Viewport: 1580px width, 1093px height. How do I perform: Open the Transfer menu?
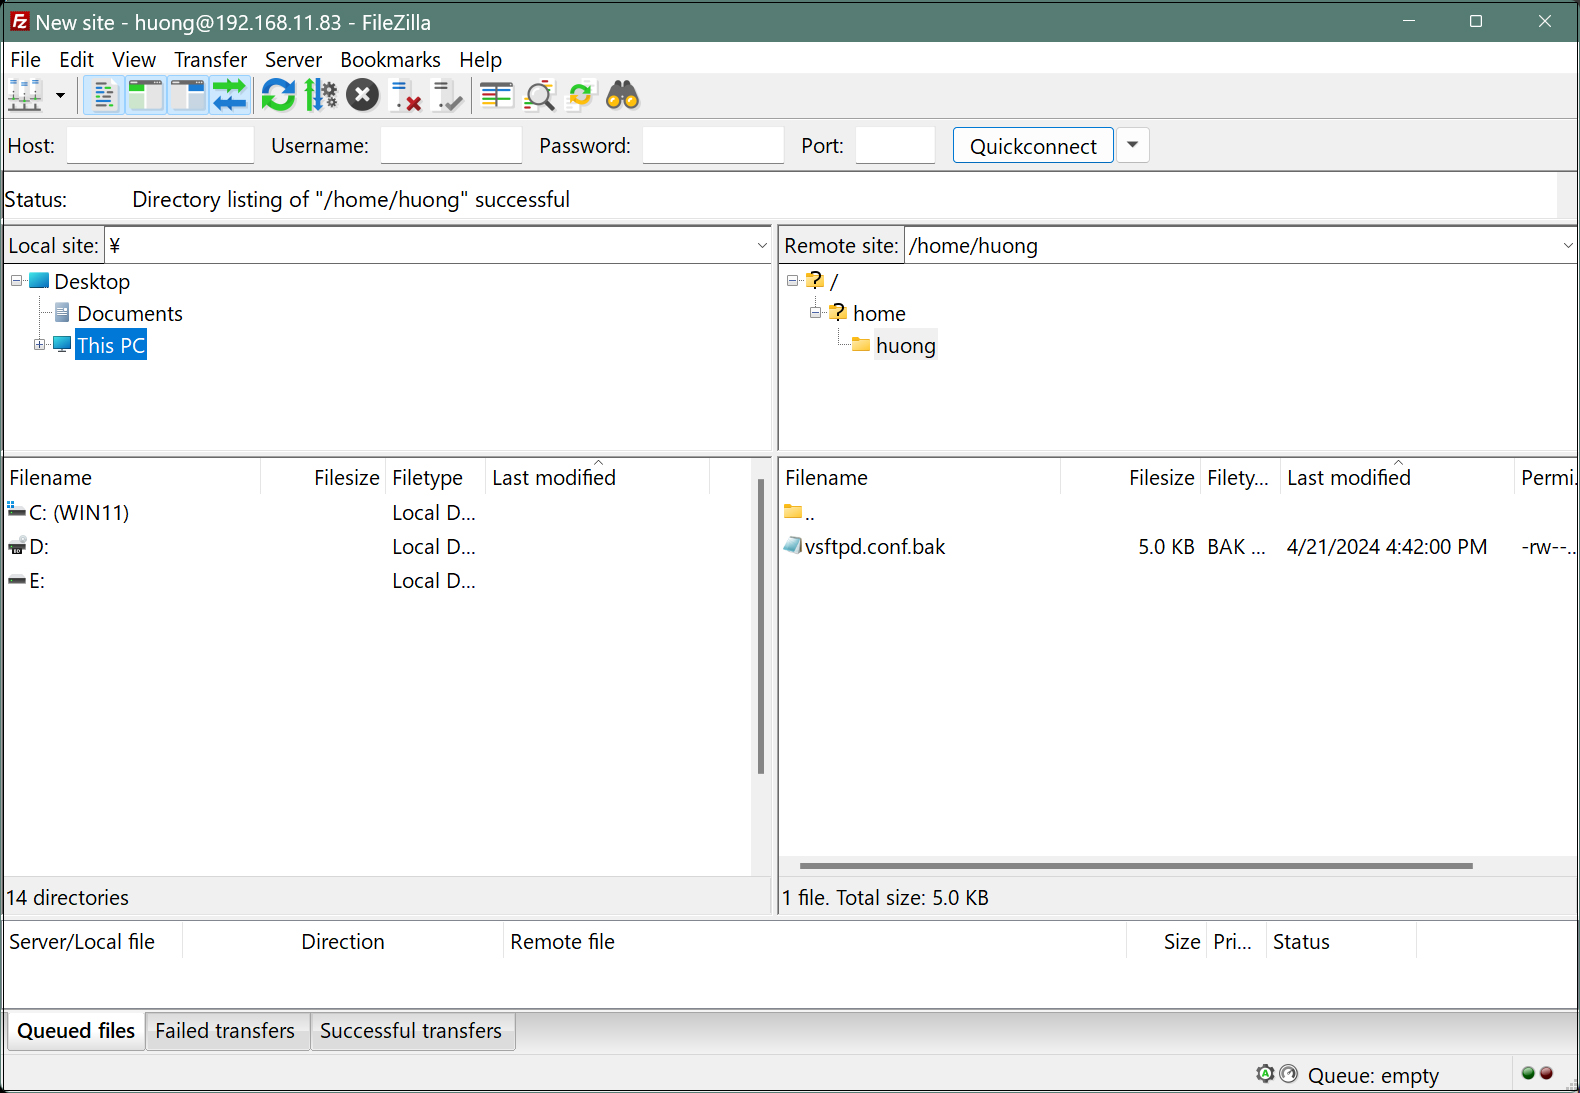pyautogui.click(x=210, y=60)
